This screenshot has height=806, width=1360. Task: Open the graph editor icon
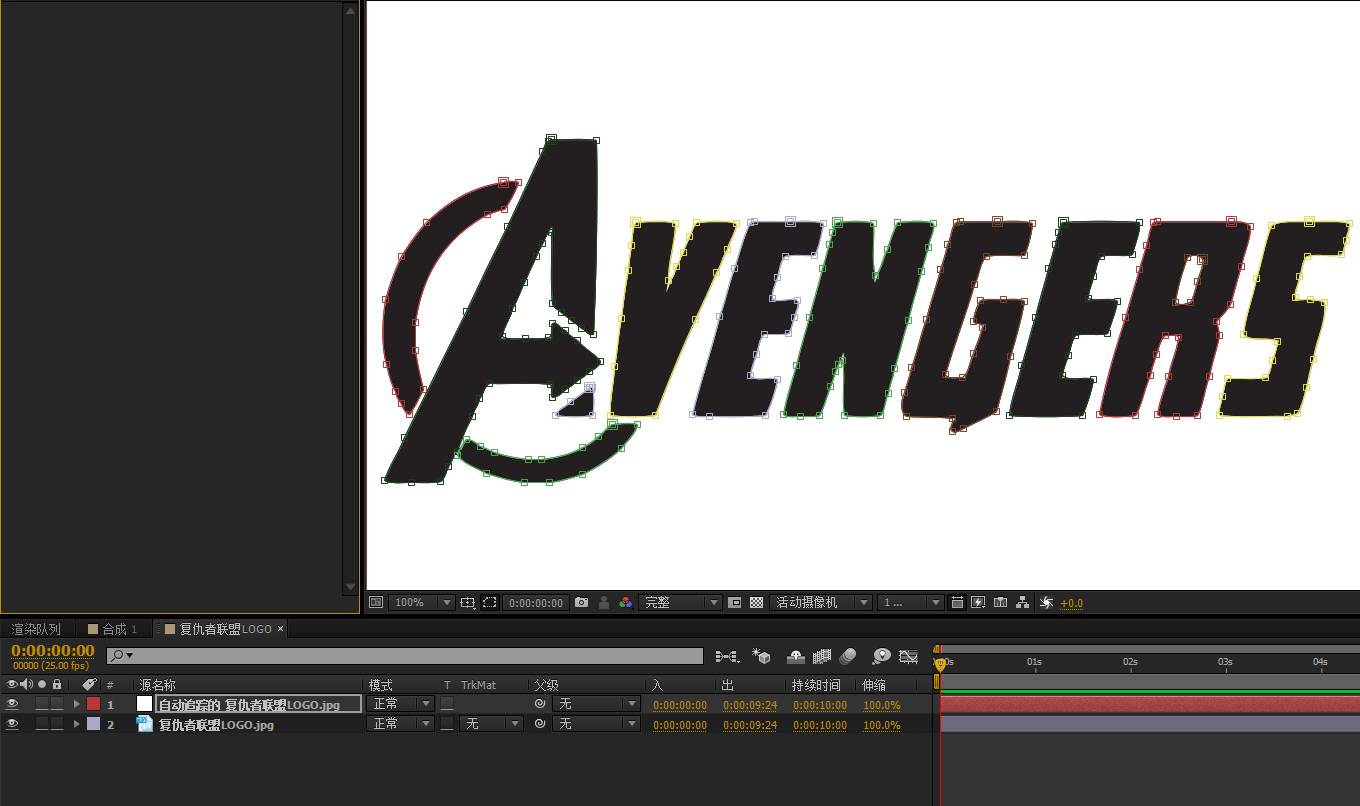click(x=908, y=656)
